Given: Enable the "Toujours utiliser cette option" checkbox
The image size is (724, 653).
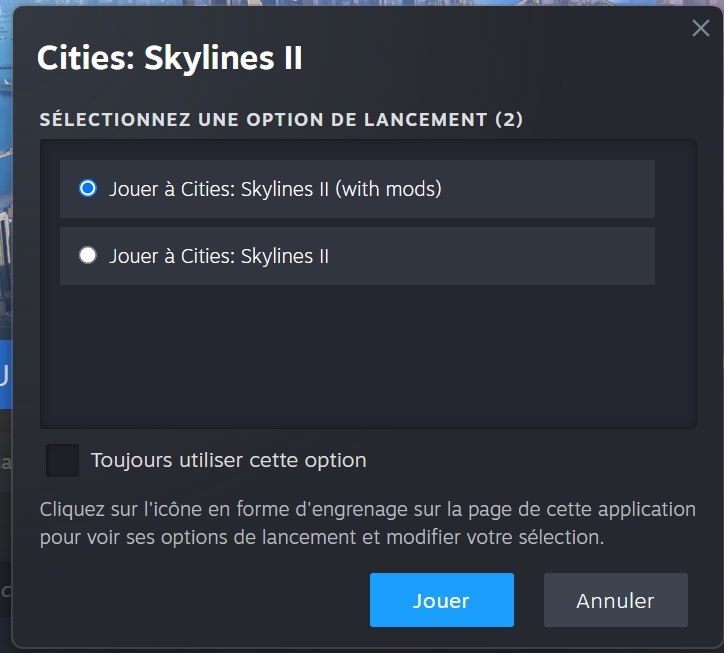Looking at the screenshot, I should click(62, 460).
